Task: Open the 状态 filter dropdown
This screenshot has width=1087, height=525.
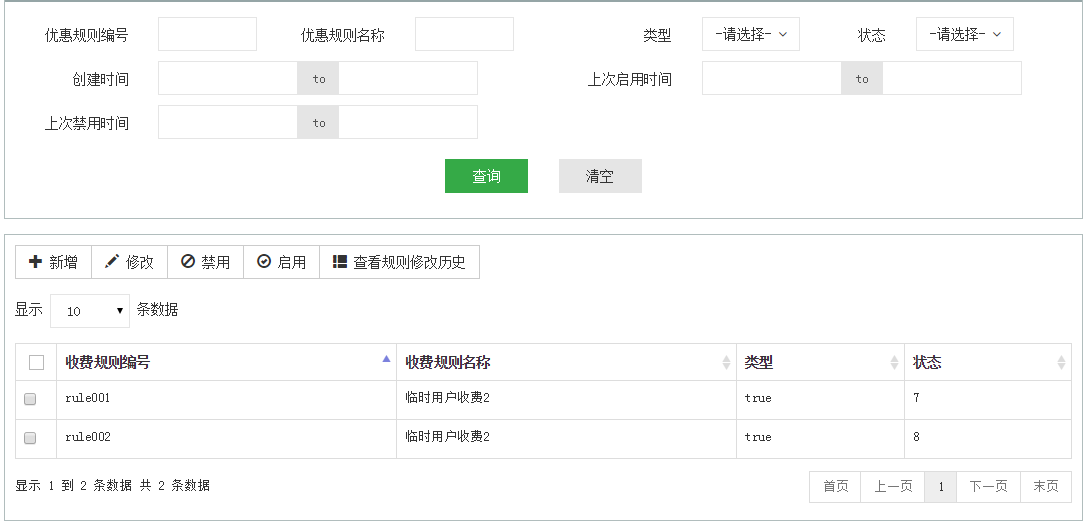Action: [964, 34]
